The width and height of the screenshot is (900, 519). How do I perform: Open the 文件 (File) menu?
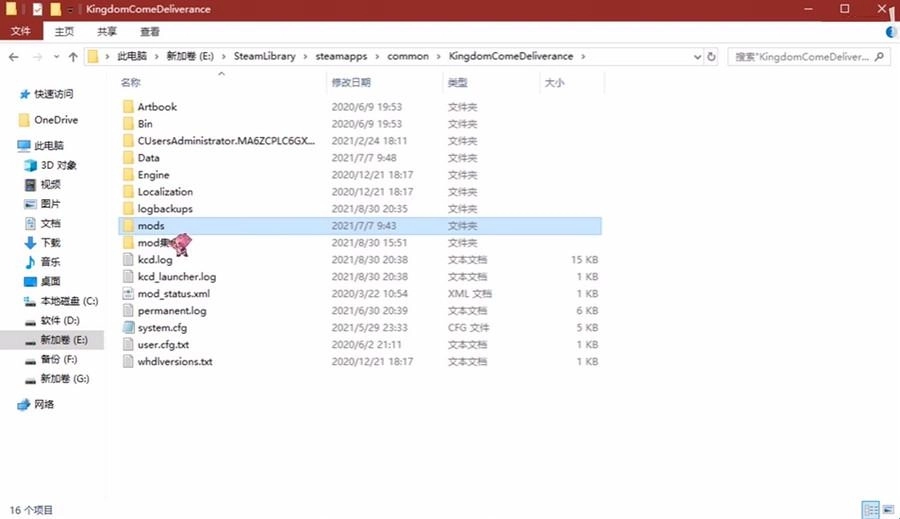coord(20,32)
